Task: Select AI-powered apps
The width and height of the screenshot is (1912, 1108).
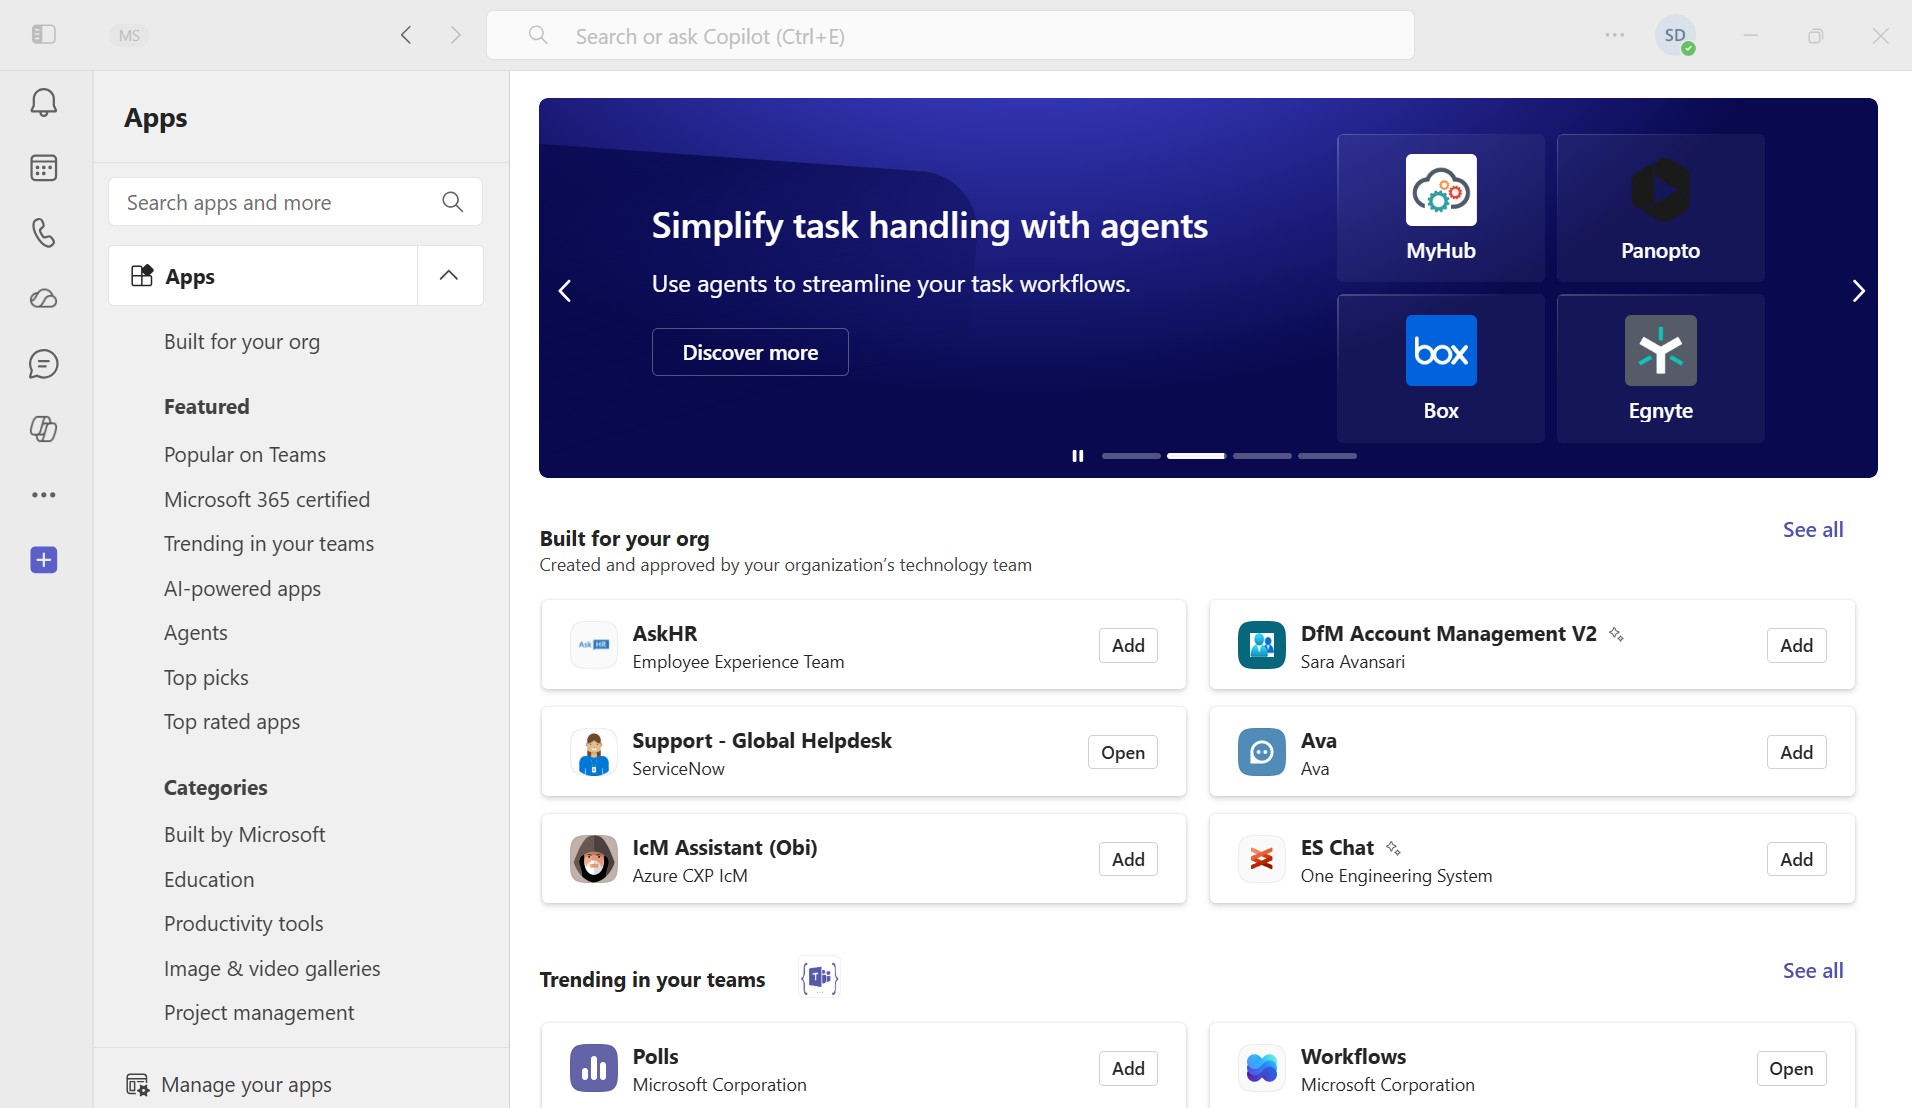Action: (x=242, y=589)
